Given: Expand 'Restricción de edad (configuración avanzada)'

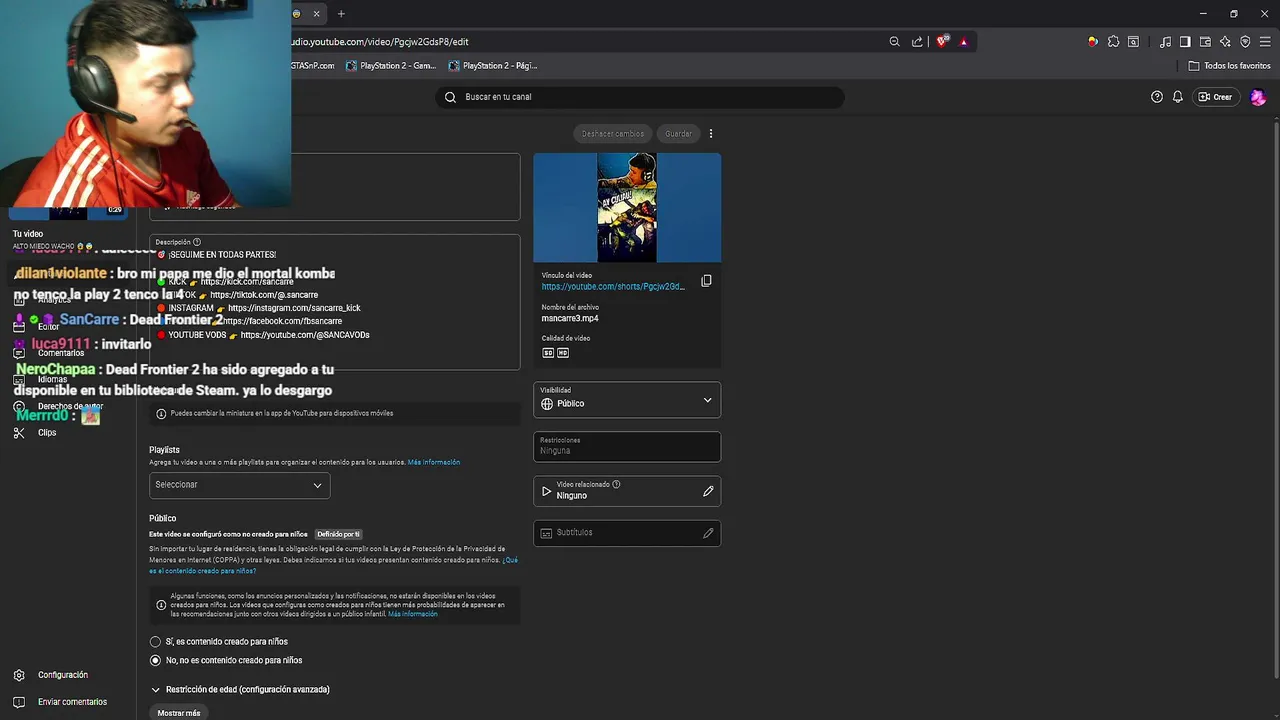Looking at the screenshot, I should pos(240,689).
